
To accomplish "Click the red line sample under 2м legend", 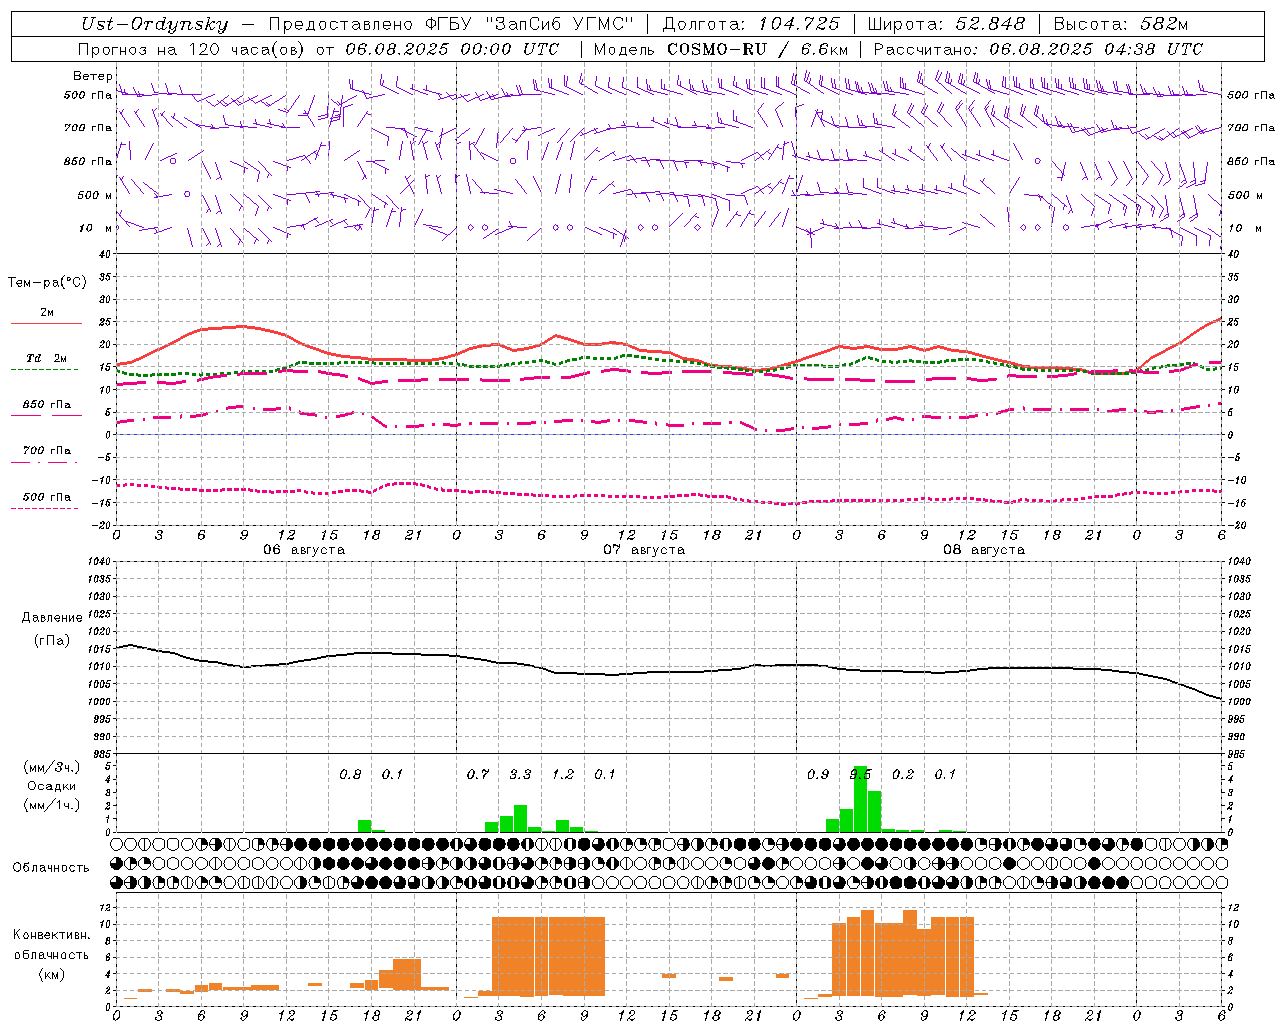I will 46,323.
